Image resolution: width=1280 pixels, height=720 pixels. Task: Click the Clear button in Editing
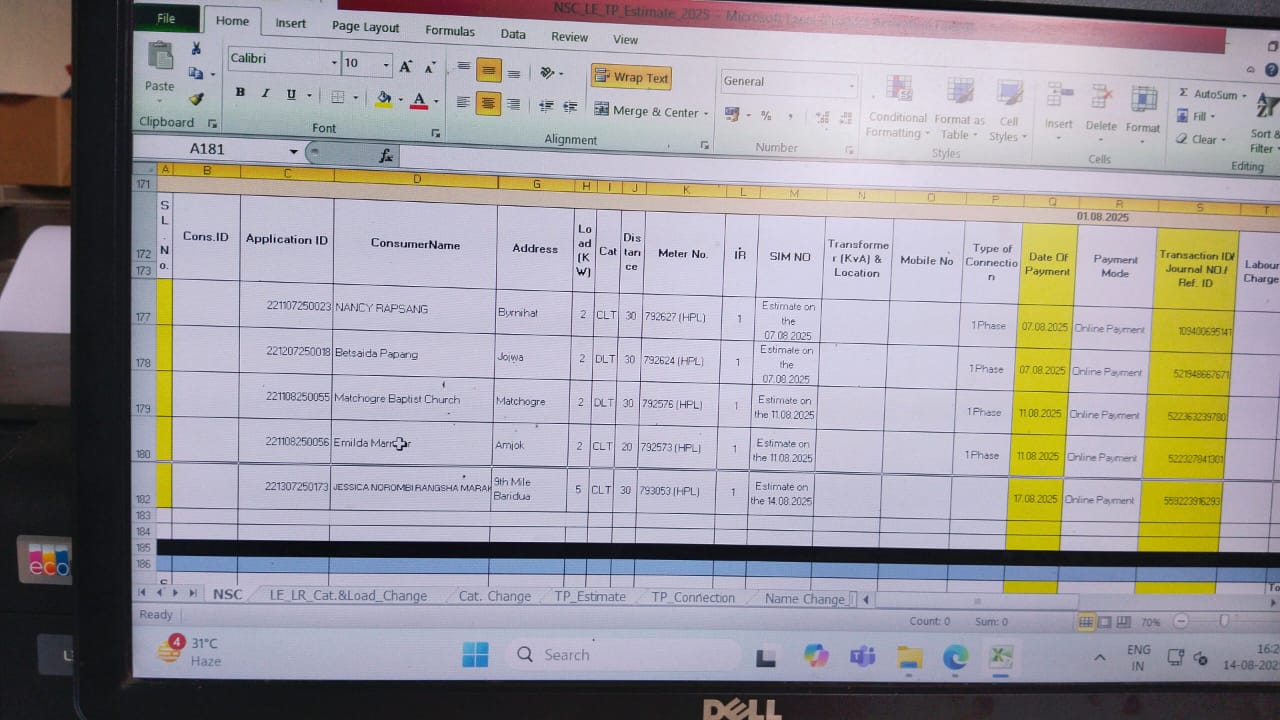(1200, 139)
